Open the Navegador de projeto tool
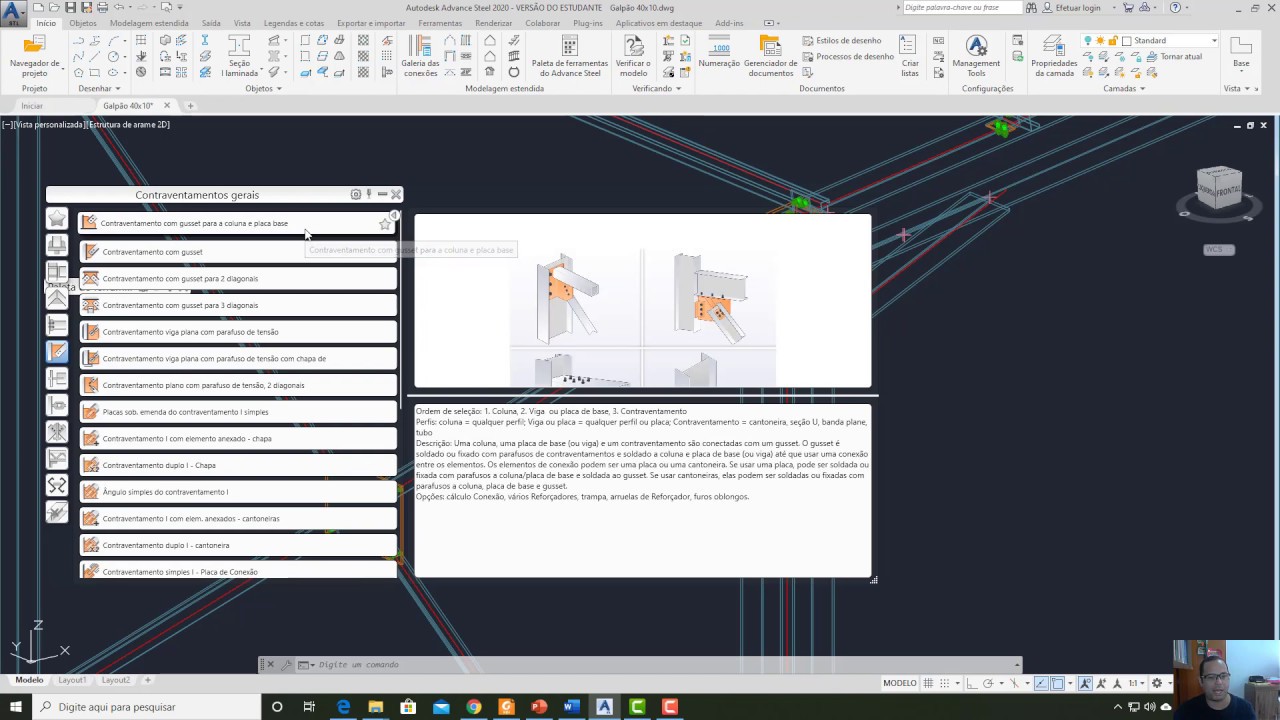 coord(34,55)
